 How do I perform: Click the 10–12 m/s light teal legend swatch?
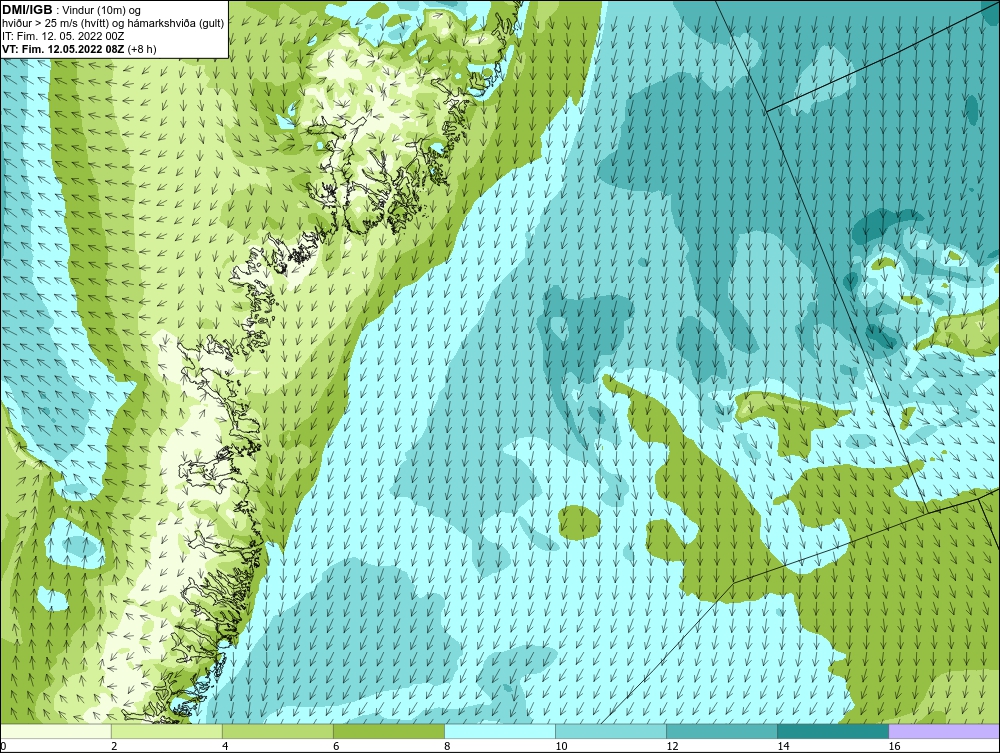[611, 731]
